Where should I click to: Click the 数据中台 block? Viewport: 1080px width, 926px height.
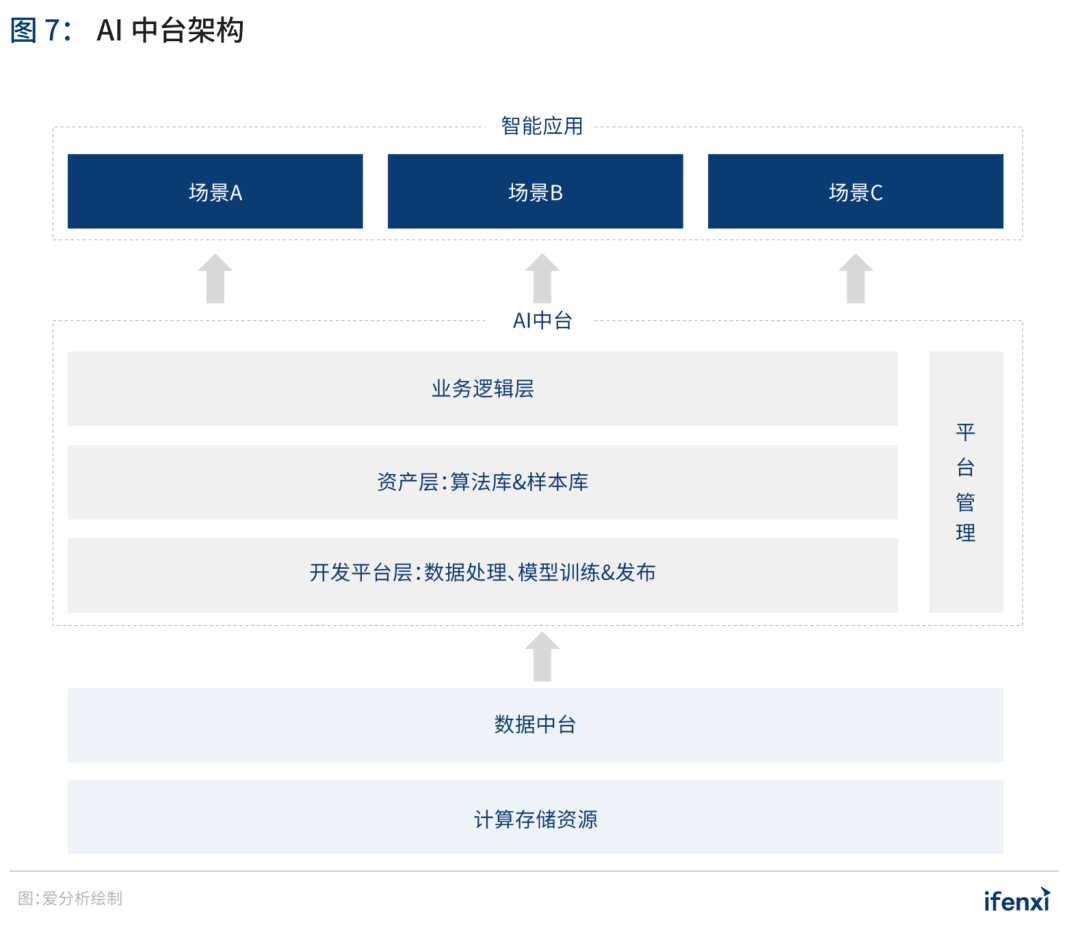tap(535, 725)
